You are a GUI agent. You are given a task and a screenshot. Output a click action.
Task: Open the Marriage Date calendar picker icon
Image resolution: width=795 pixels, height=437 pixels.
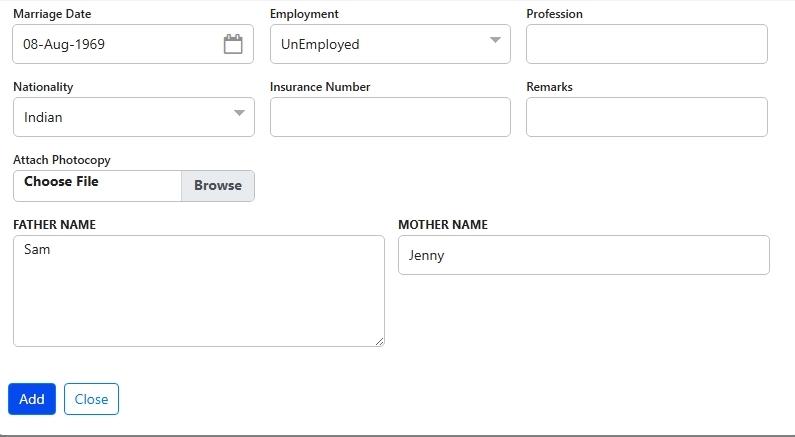233,44
